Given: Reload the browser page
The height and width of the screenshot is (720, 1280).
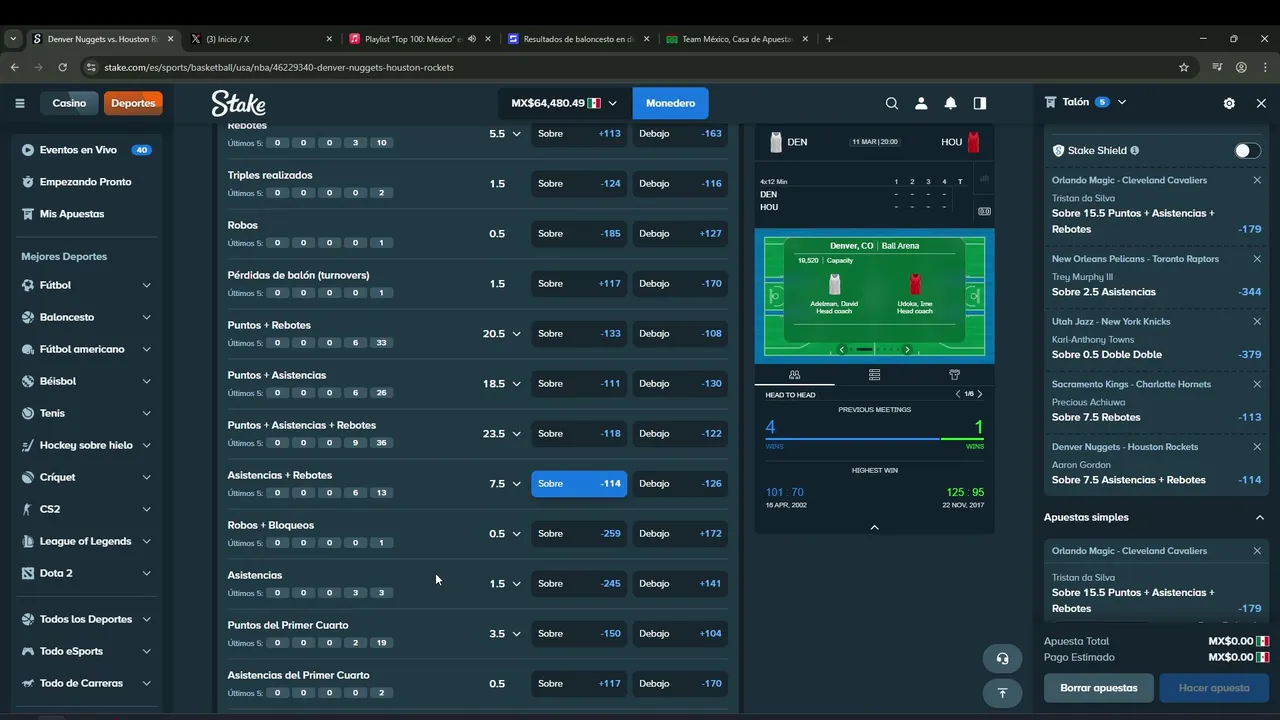Looking at the screenshot, I should (62, 67).
